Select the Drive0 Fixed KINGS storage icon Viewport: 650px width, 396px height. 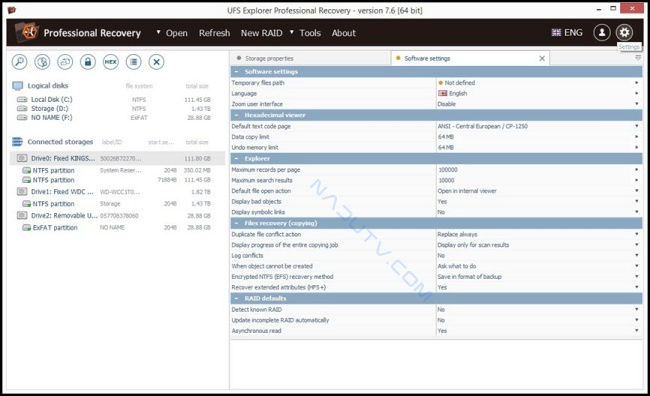point(22,158)
